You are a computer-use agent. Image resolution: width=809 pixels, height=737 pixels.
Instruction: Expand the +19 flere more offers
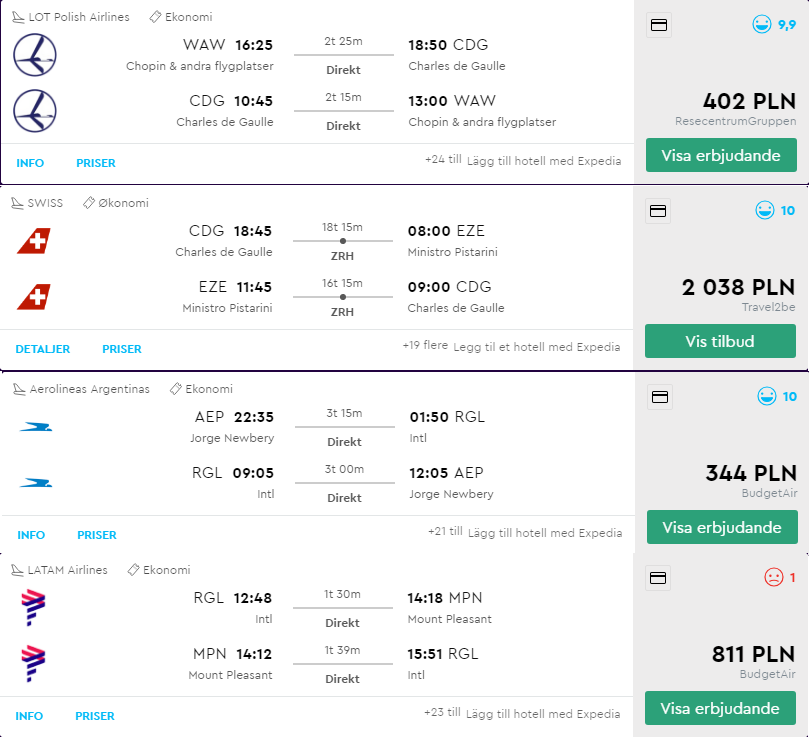point(425,345)
